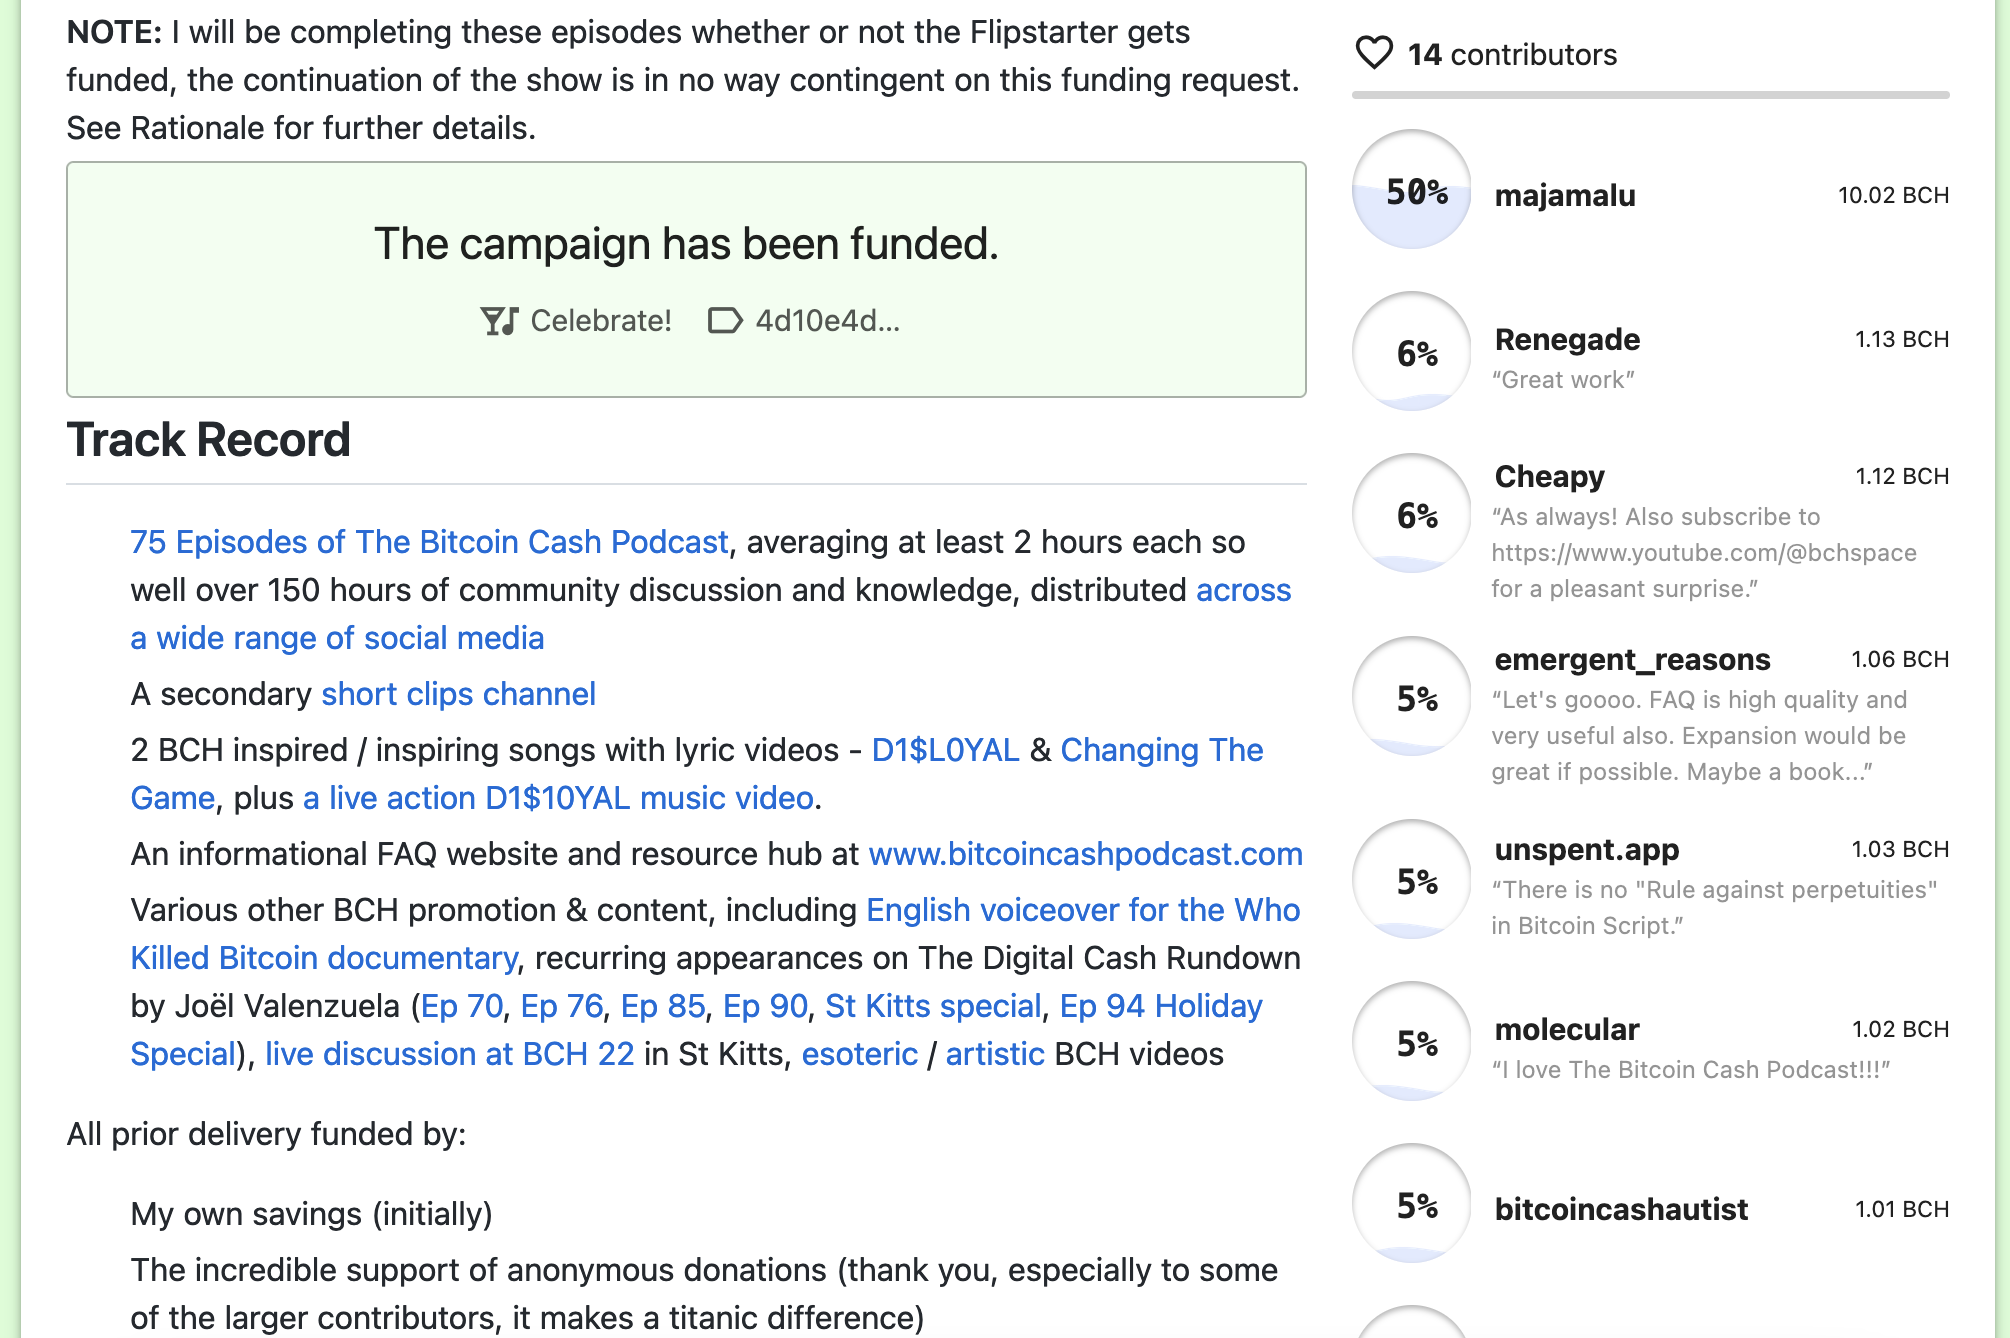Screen dimensions: 2010x1338
Task: Open the St Kitts special link
Action: pyautogui.click(x=933, y=1006)
